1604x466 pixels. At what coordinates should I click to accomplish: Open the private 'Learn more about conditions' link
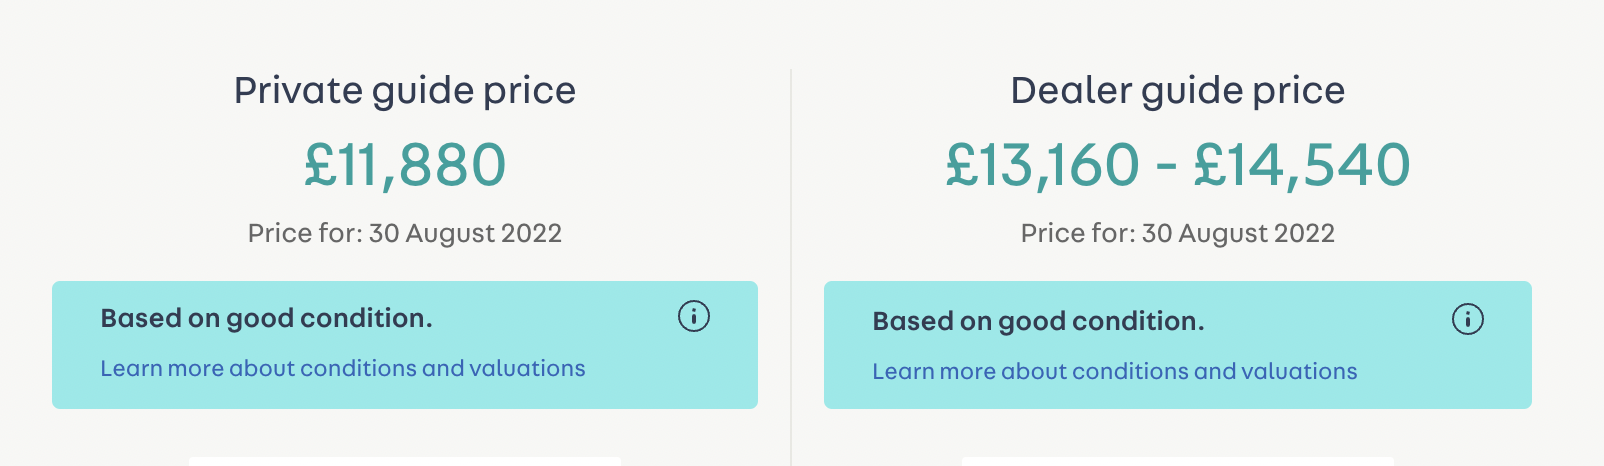(x=342, y=369)
